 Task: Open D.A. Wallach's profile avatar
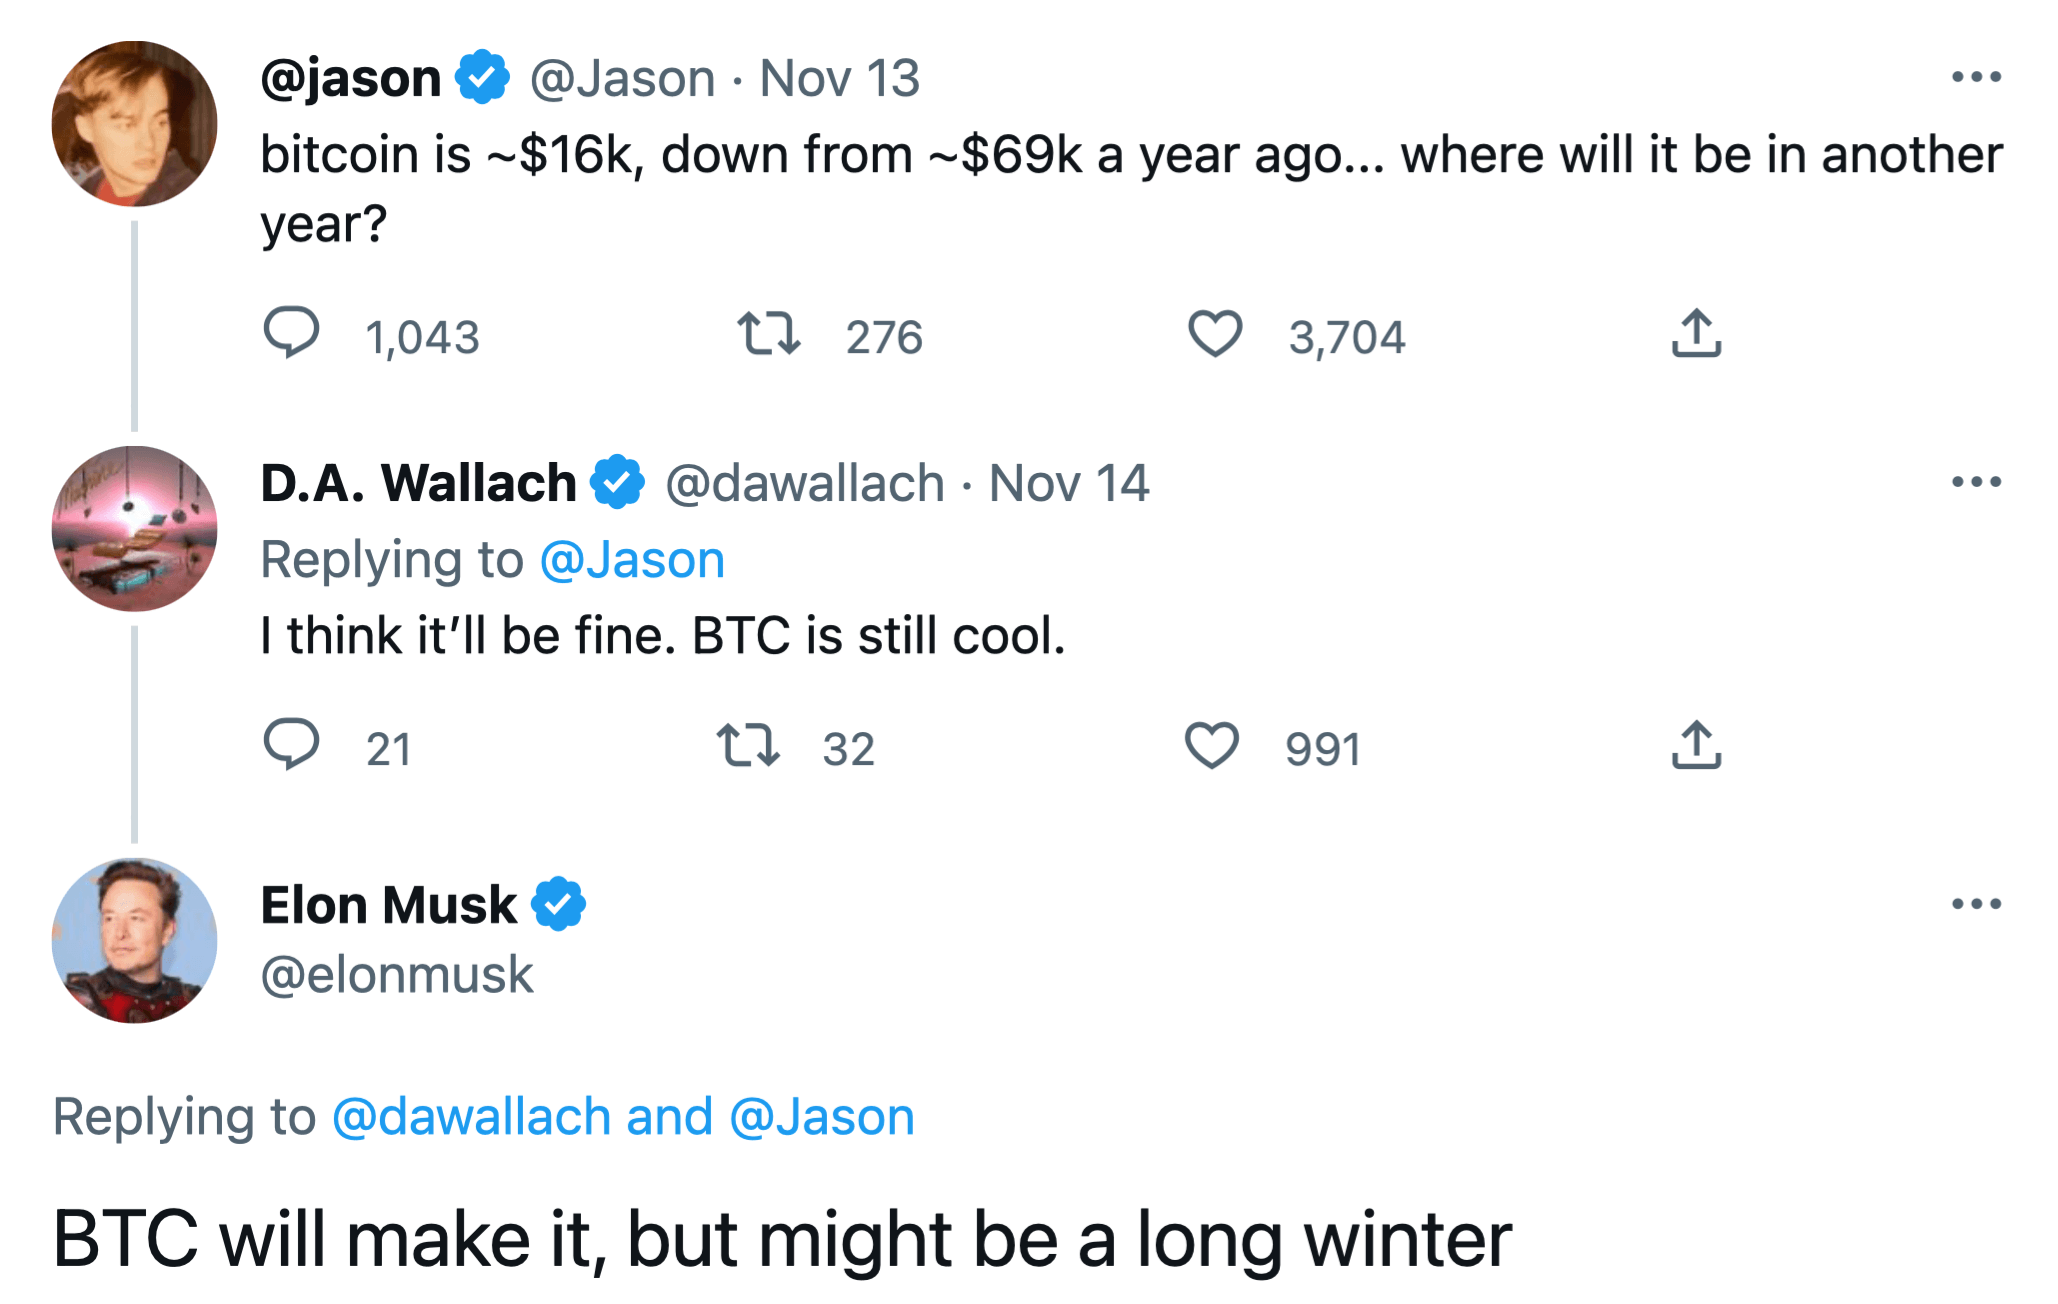(x=135, y=529)
